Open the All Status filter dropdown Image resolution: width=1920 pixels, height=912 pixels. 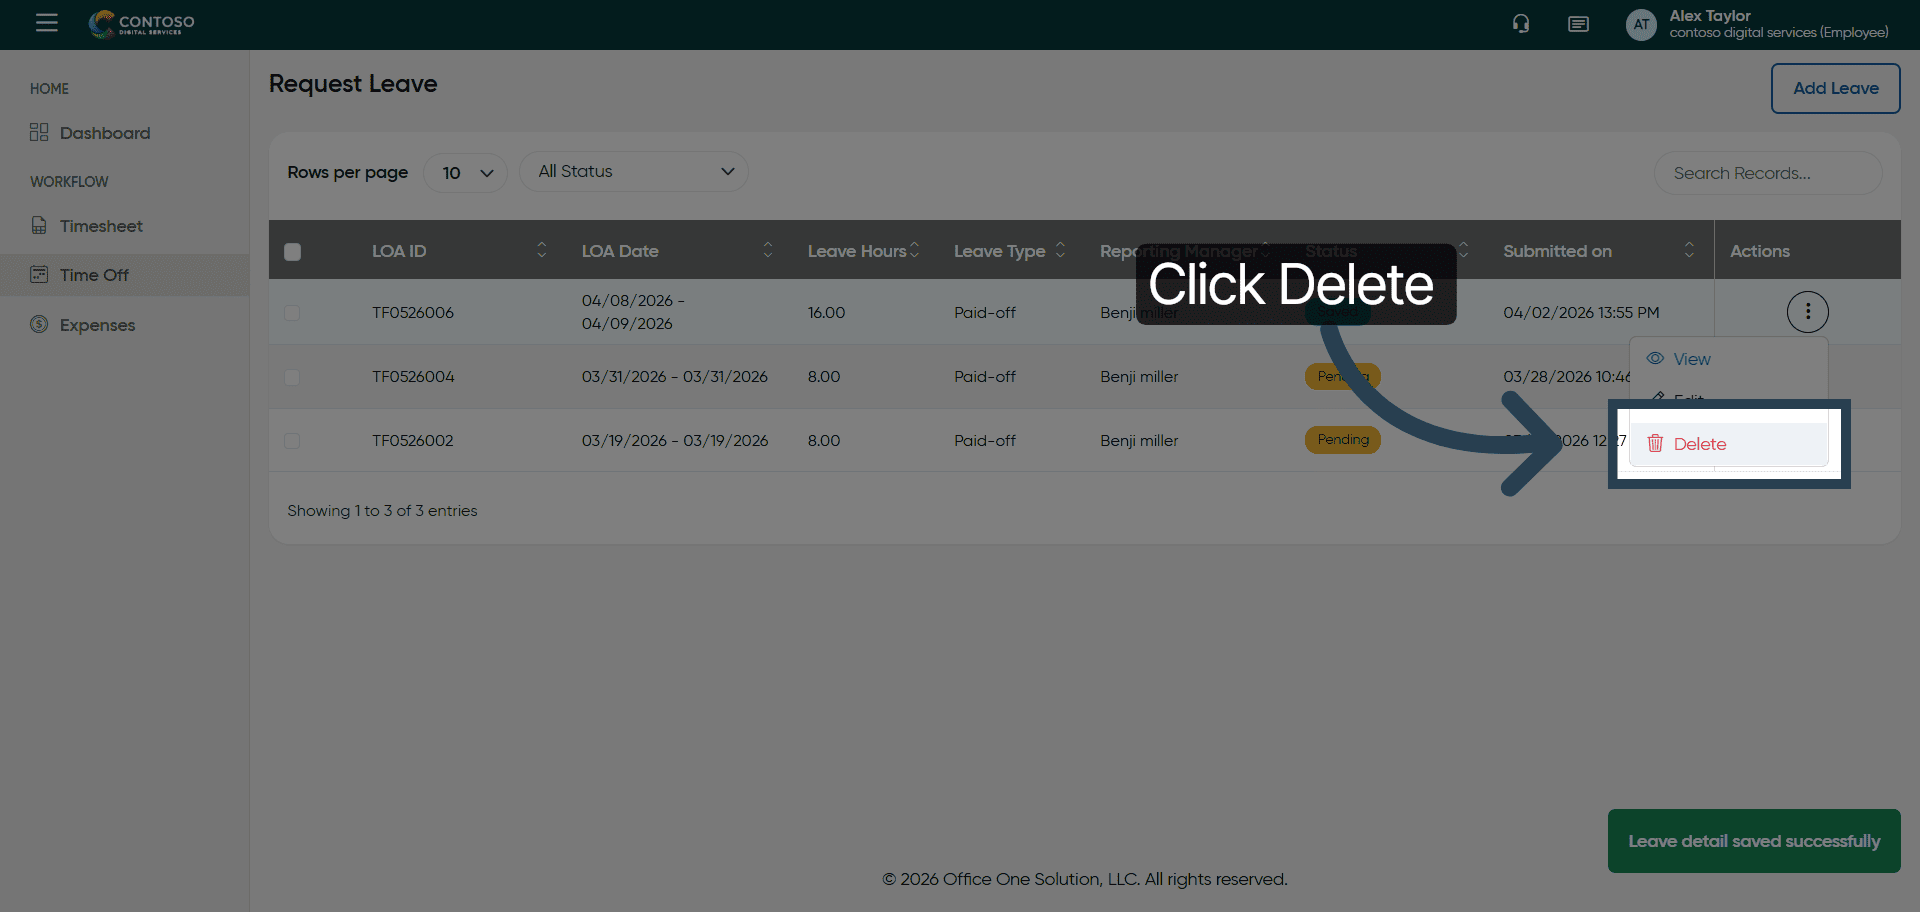634,172
